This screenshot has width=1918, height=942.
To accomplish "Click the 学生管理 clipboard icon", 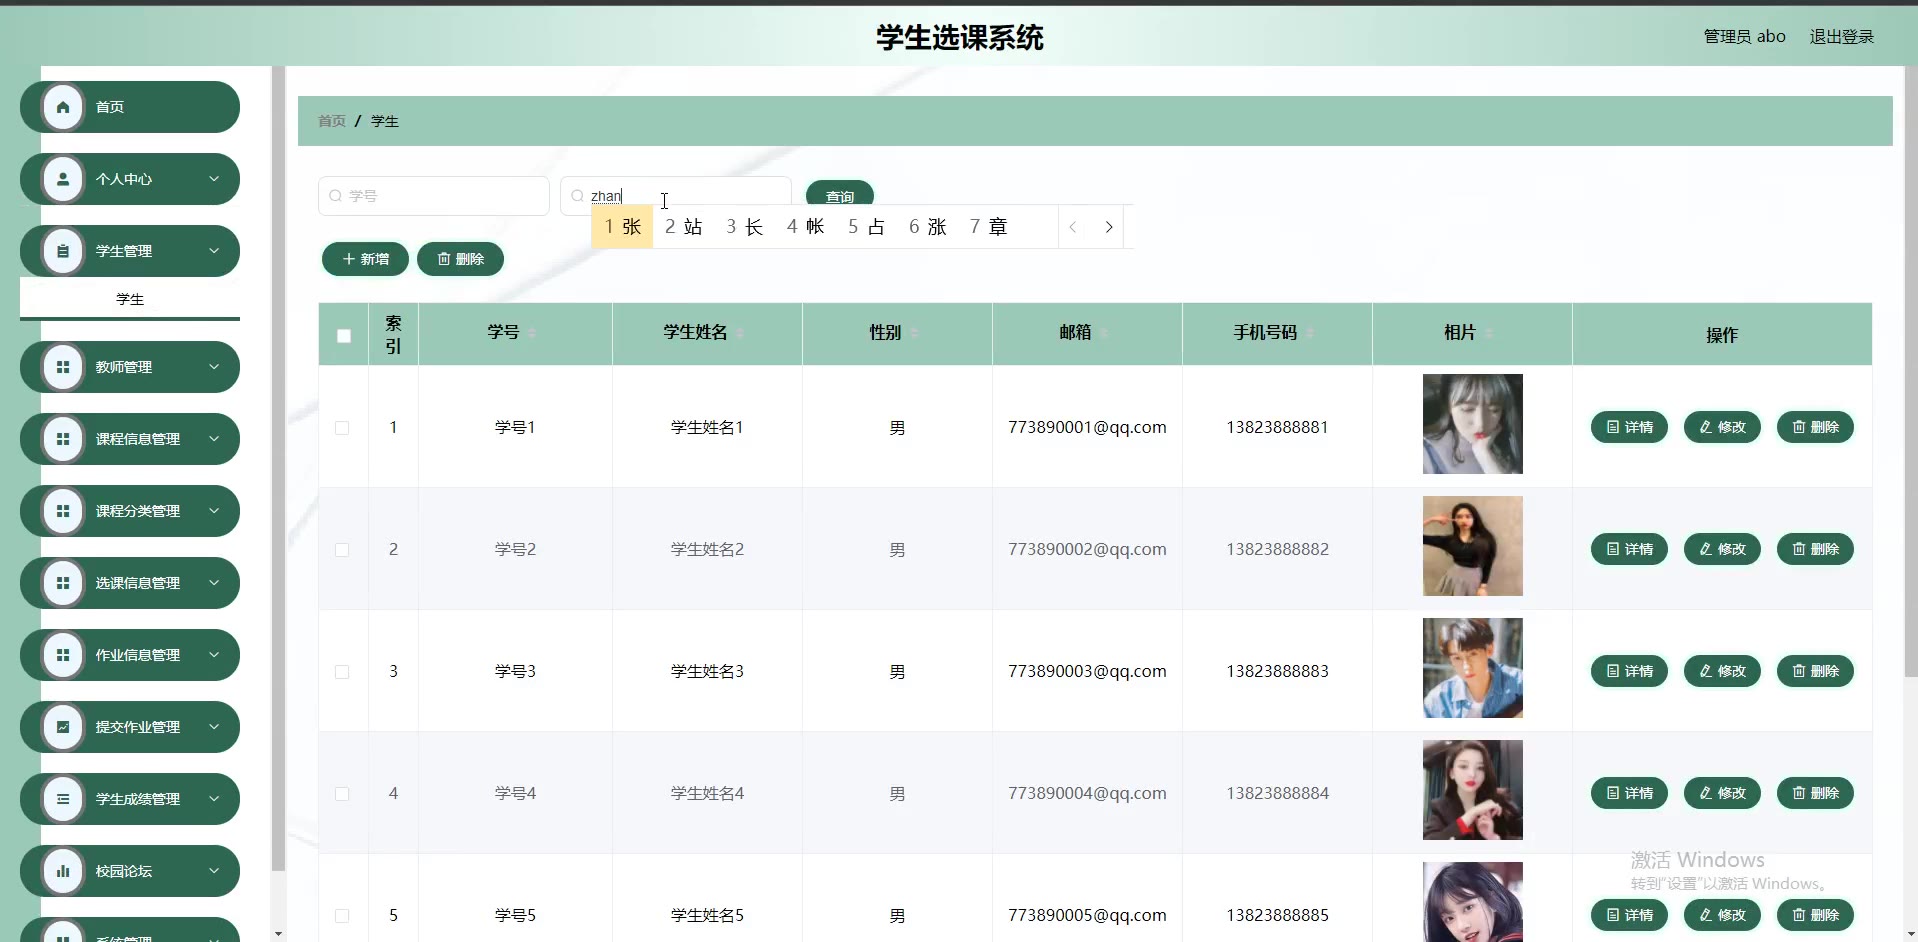I will click(63, 251).
